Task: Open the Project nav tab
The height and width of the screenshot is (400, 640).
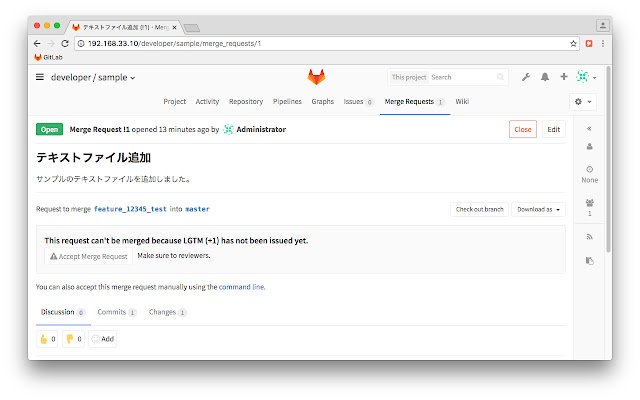Action: [175, 102]
